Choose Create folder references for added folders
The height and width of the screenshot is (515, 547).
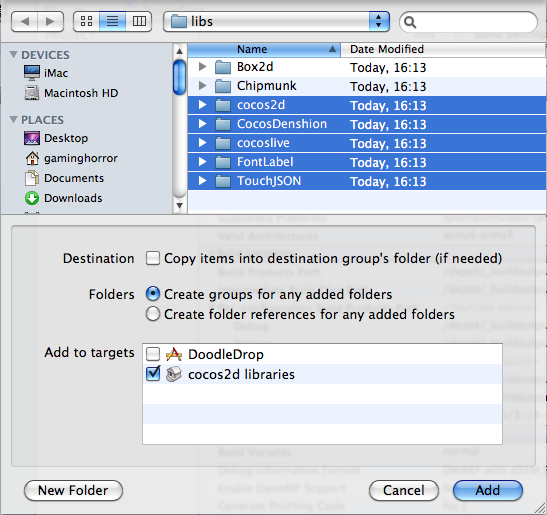coord(153,314)
